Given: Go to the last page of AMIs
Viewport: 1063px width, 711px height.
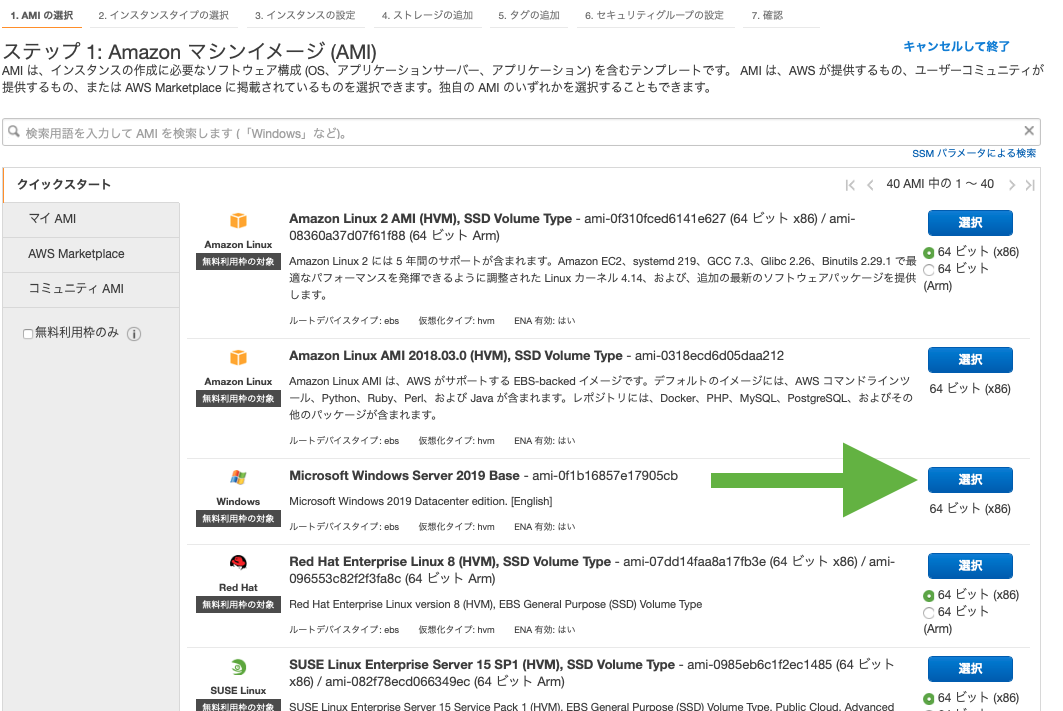Looking at the screenshot, I should (x=1030, y=185).
